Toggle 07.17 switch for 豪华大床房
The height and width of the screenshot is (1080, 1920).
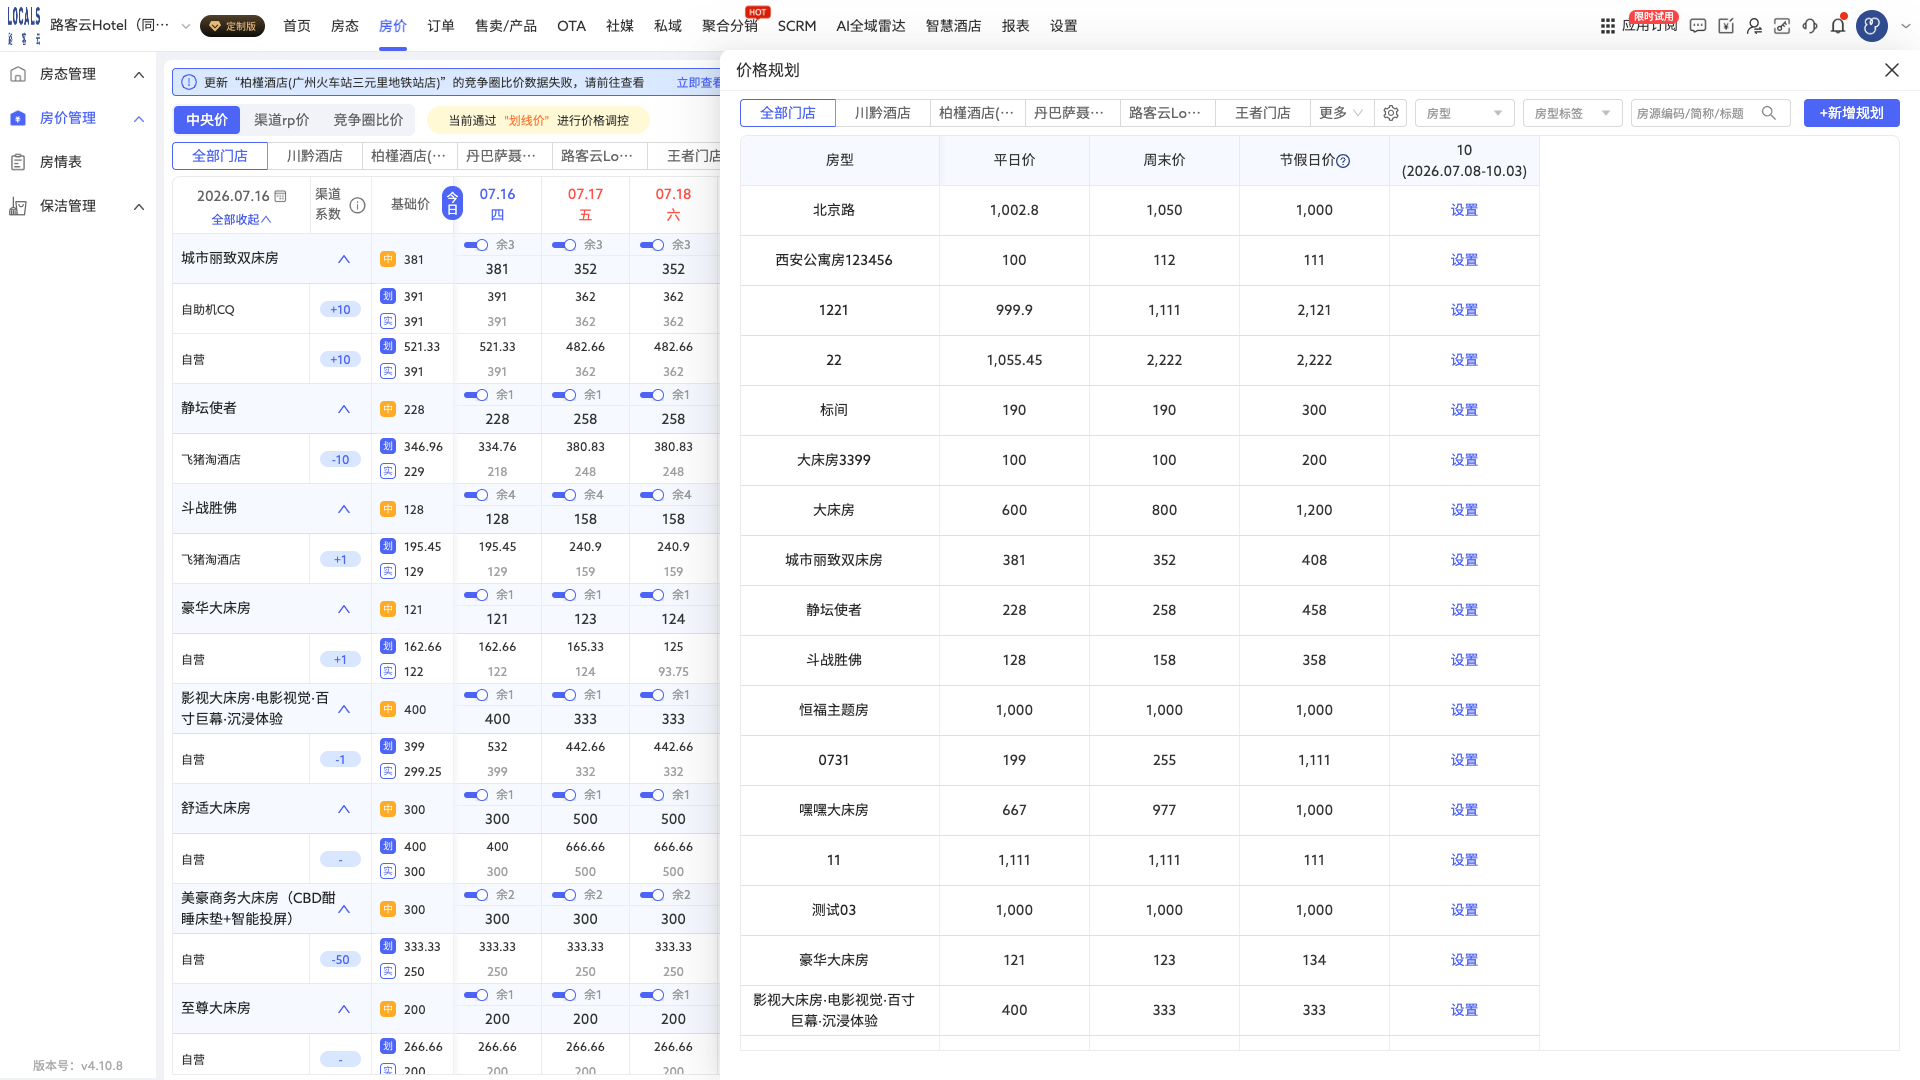564,595
